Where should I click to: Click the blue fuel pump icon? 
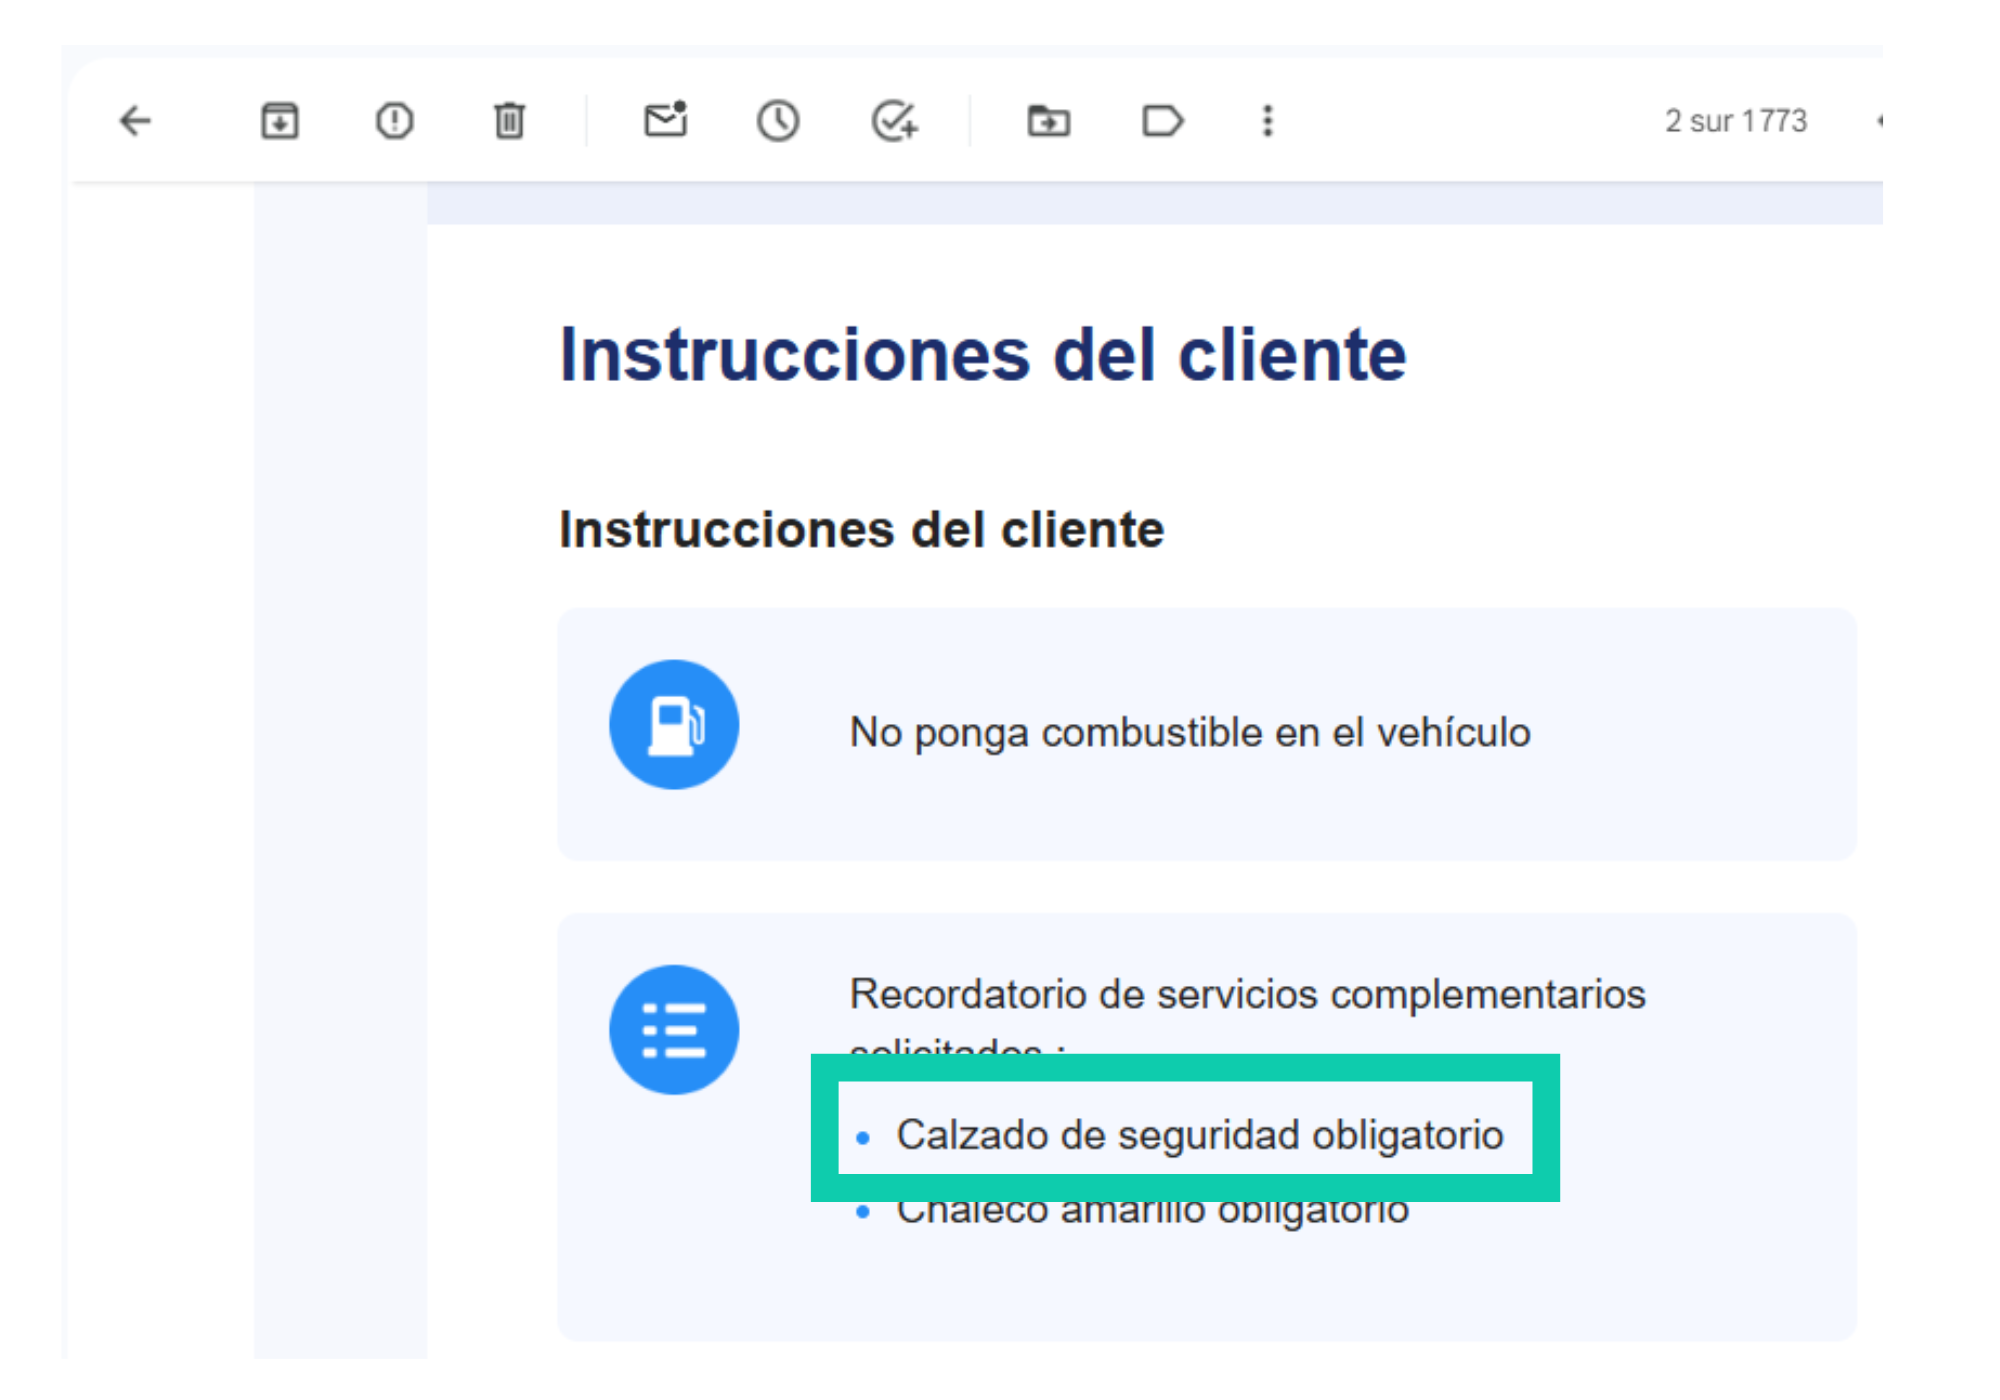coord(674,725)
